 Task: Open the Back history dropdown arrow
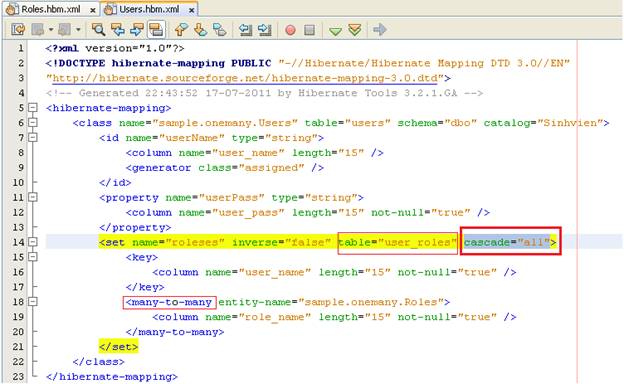pyautogui.click(x=51, y=29)
